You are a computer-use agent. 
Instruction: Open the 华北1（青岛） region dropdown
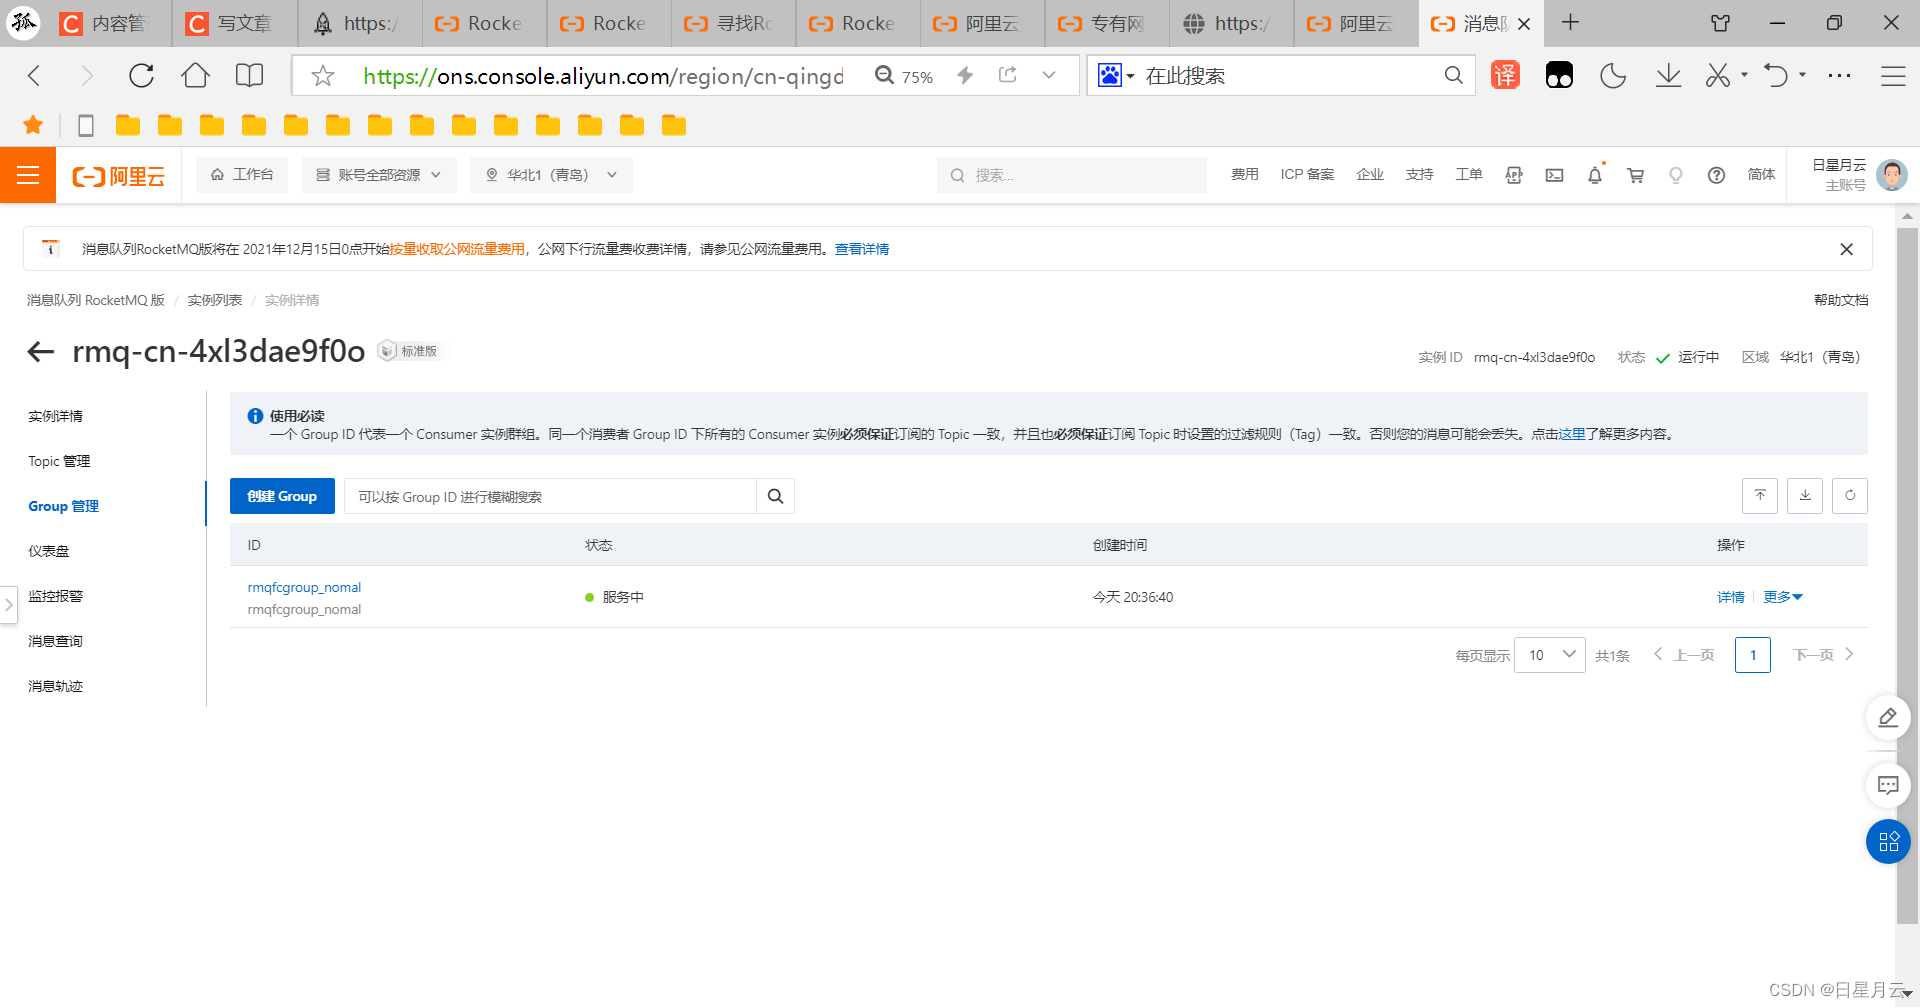point(551,175)
